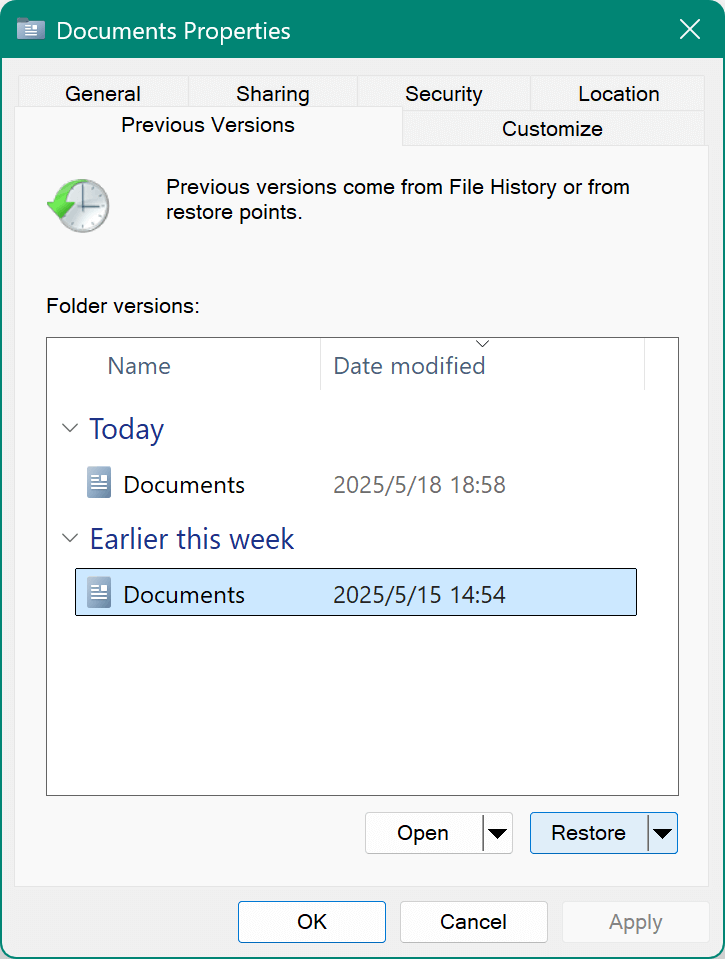Viewport: 725px width, 959px height.
Task: Click the clock icon with green arrow
Action: [78, 205]
